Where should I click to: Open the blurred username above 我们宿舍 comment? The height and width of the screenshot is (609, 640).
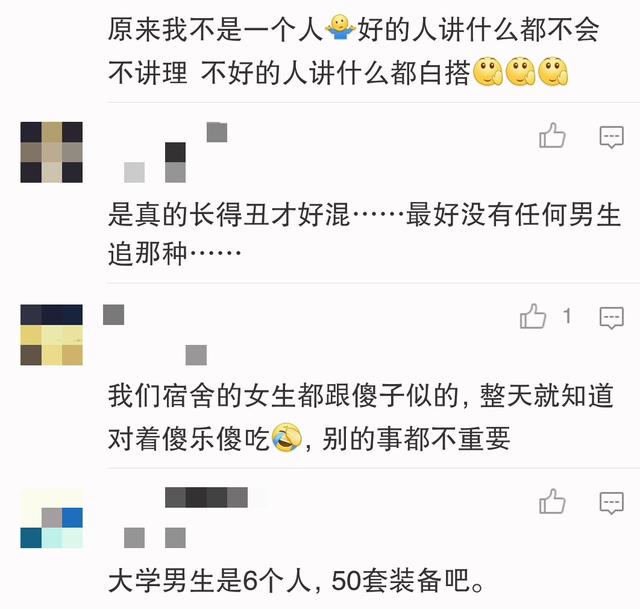155,334
